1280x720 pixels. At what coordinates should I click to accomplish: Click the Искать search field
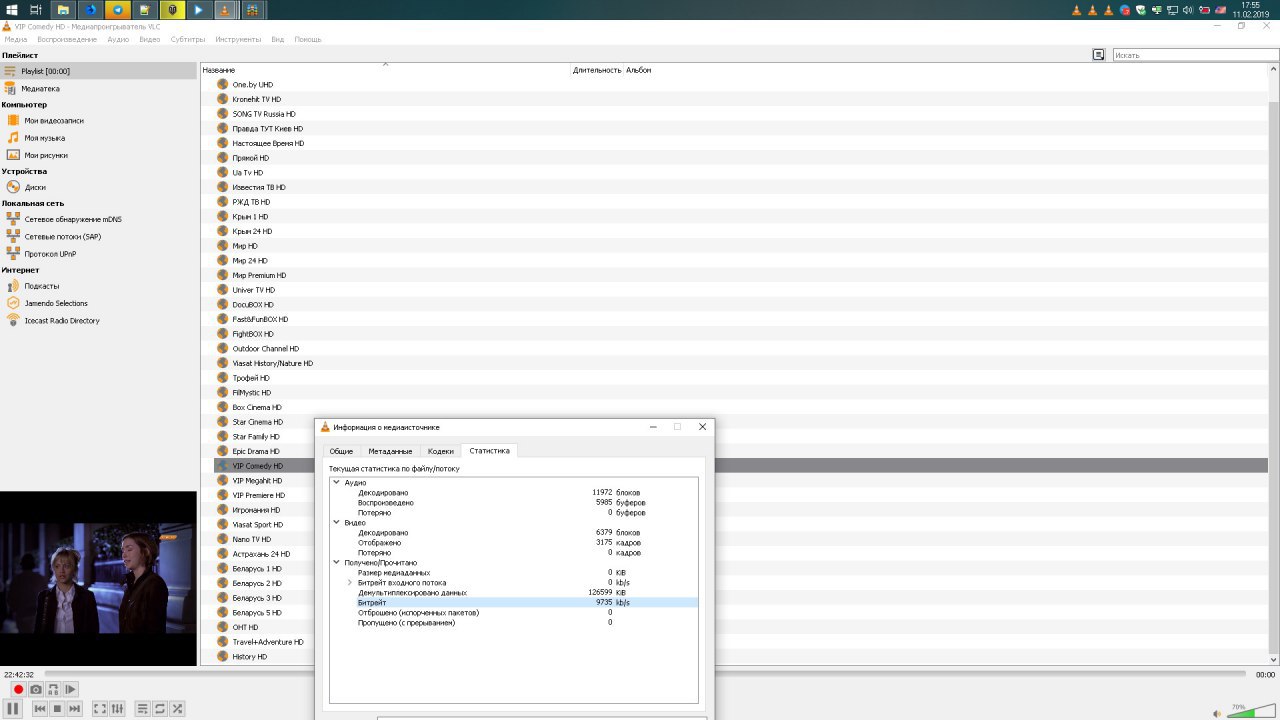tap(1195, 55)
